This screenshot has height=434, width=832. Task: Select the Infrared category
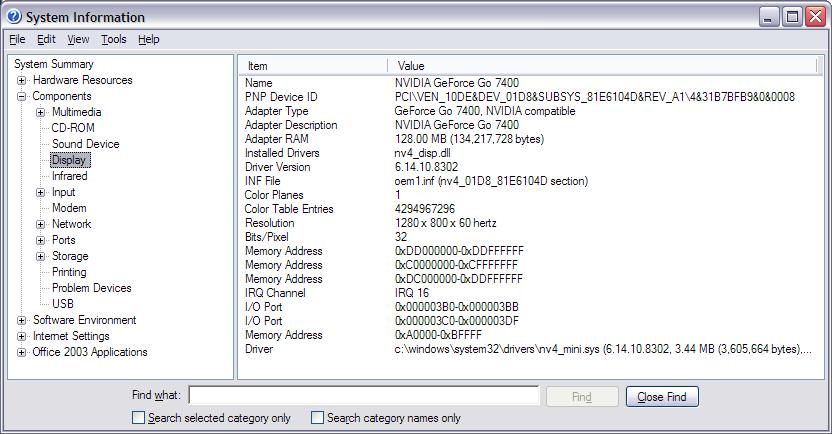point(70,176)
